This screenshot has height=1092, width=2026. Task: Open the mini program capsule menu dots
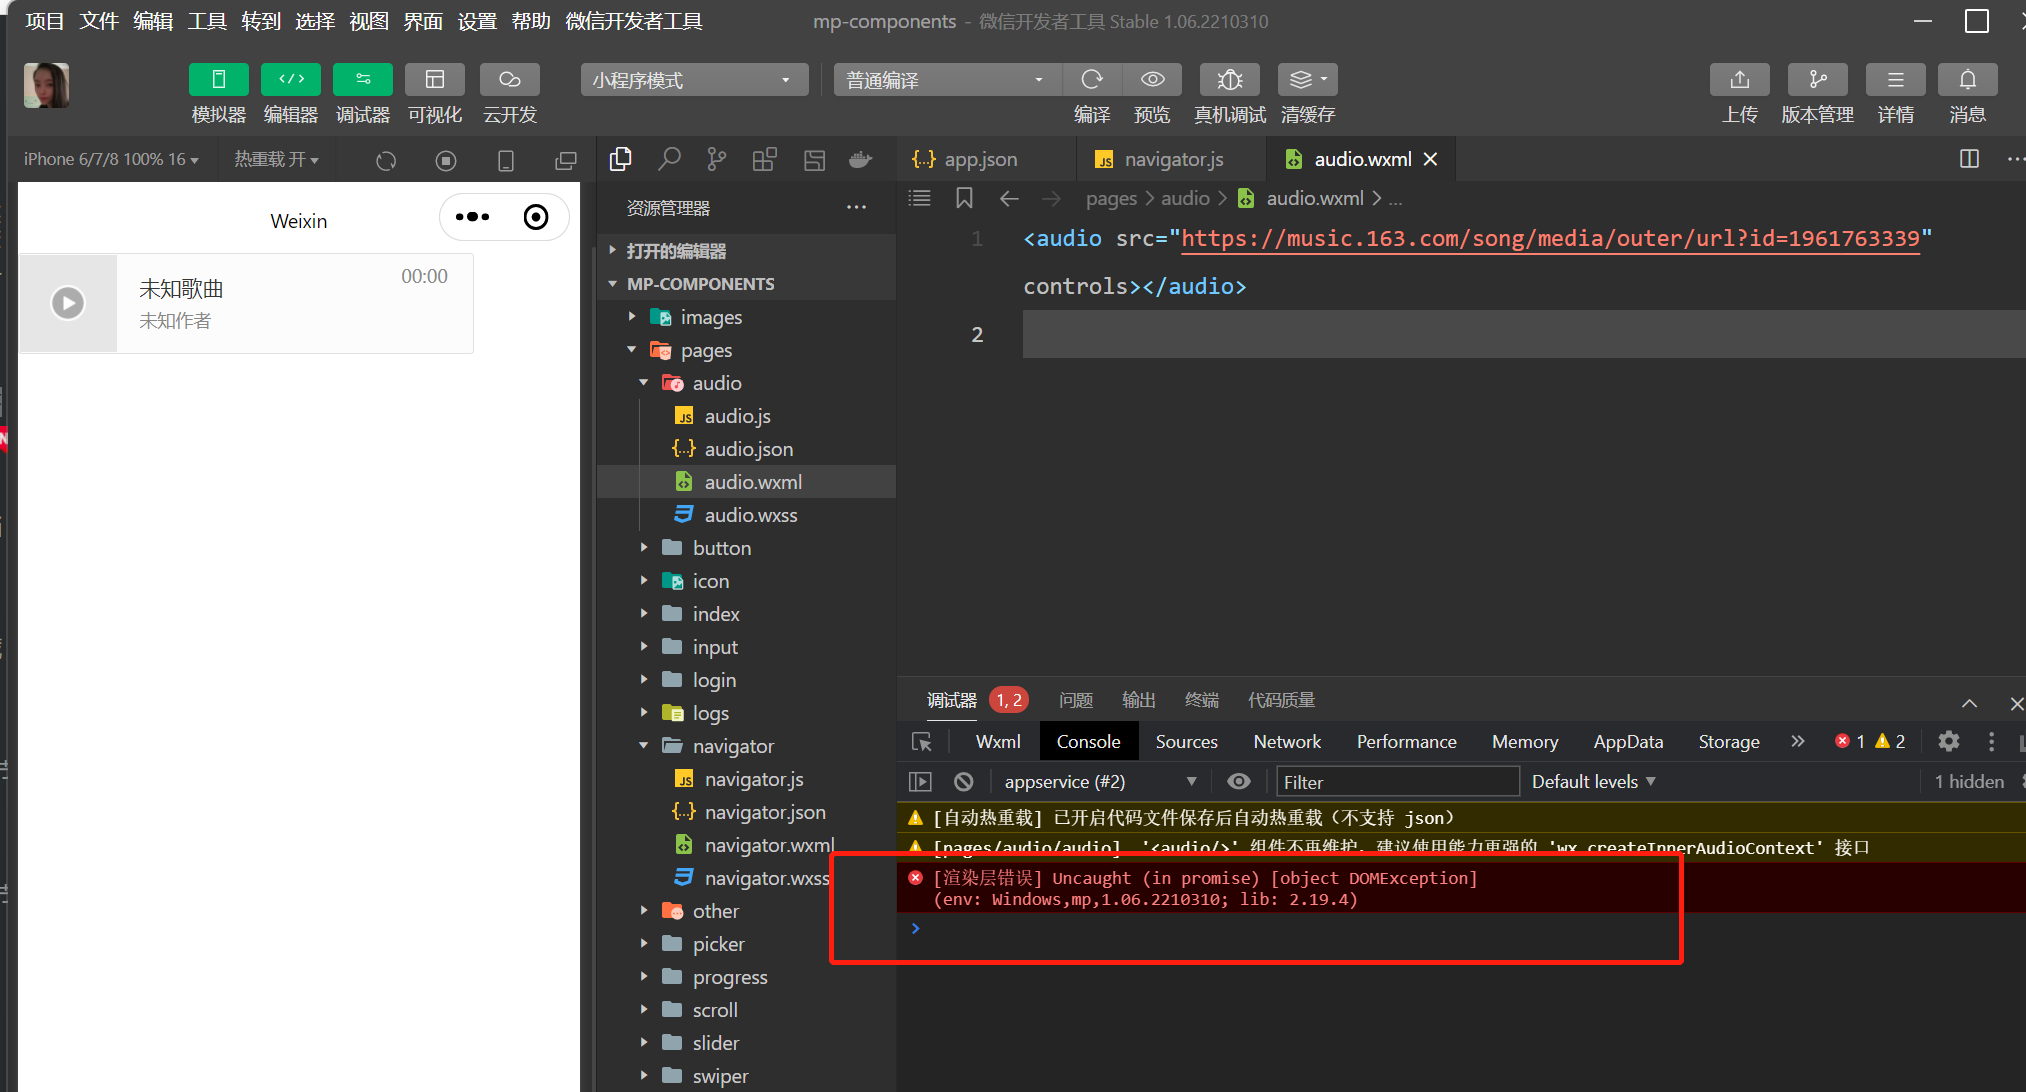pos(473,217)
